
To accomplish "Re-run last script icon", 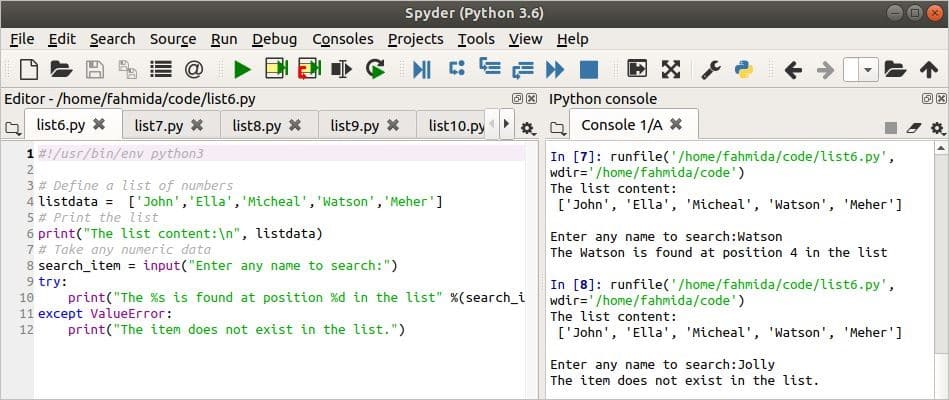I will click(x=375, y=69).
